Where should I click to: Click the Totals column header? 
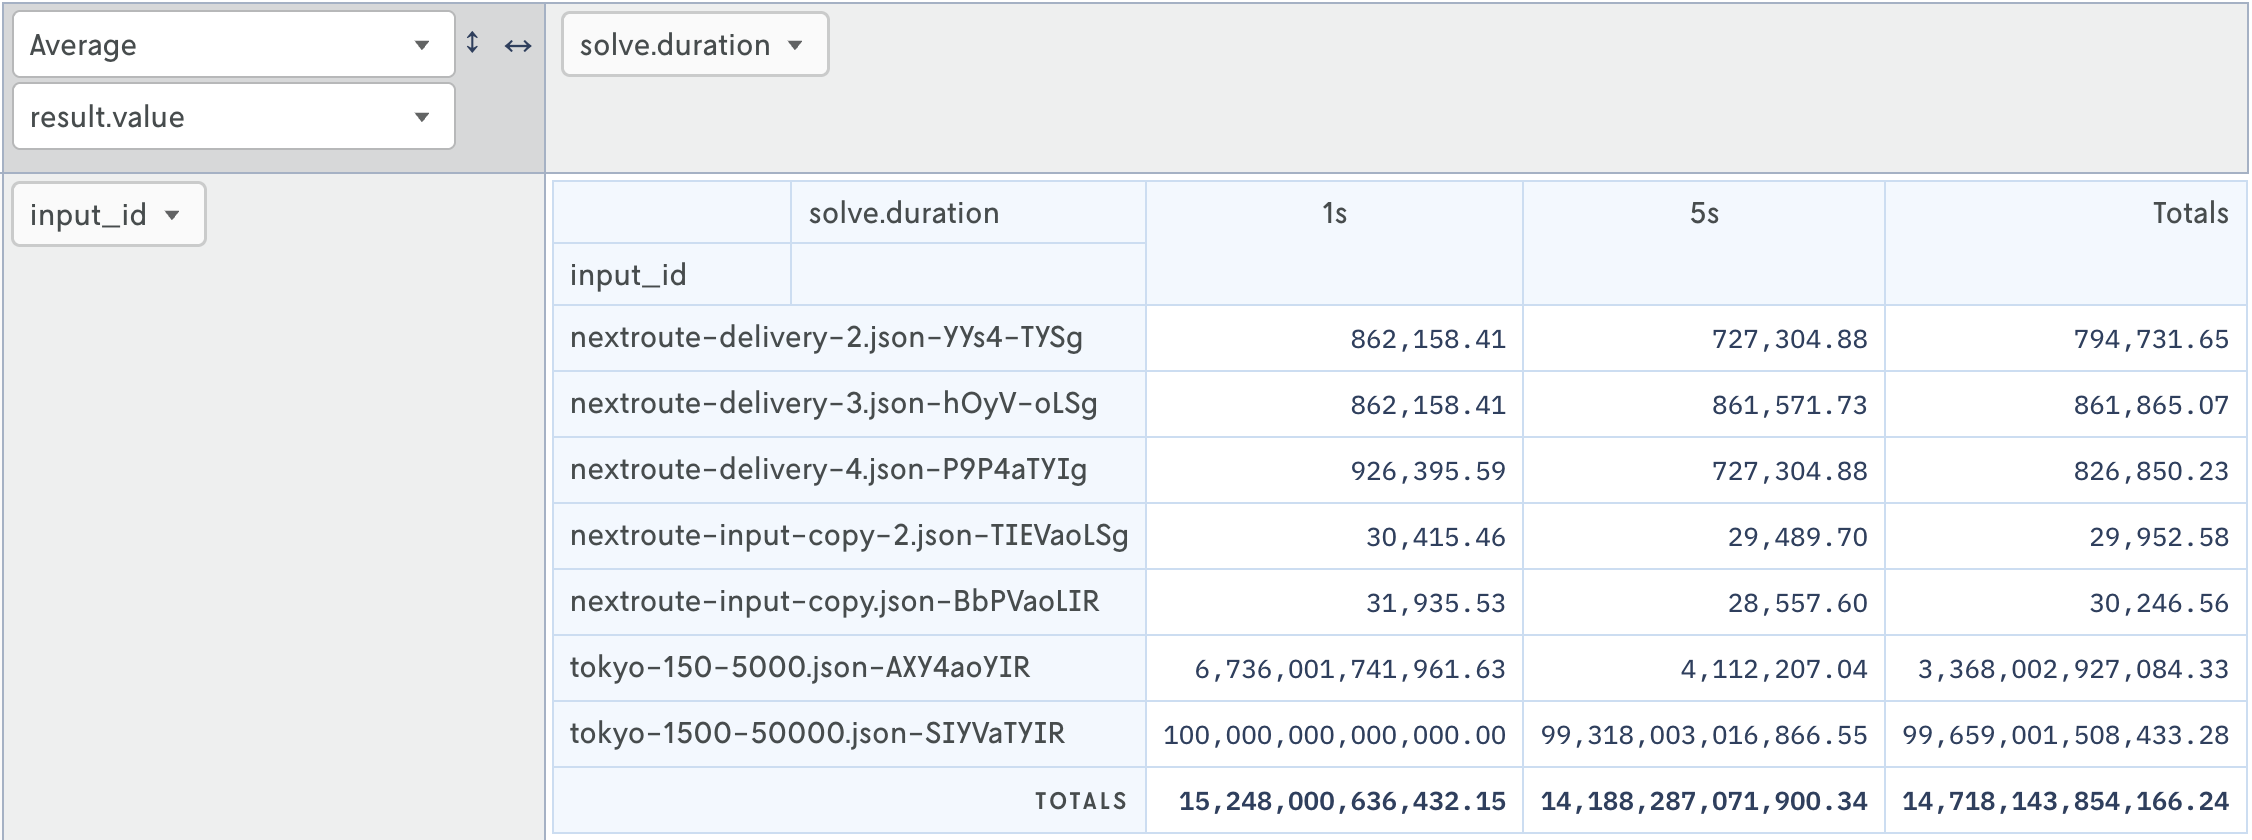pyautogui.click(x=2189, y=213)
